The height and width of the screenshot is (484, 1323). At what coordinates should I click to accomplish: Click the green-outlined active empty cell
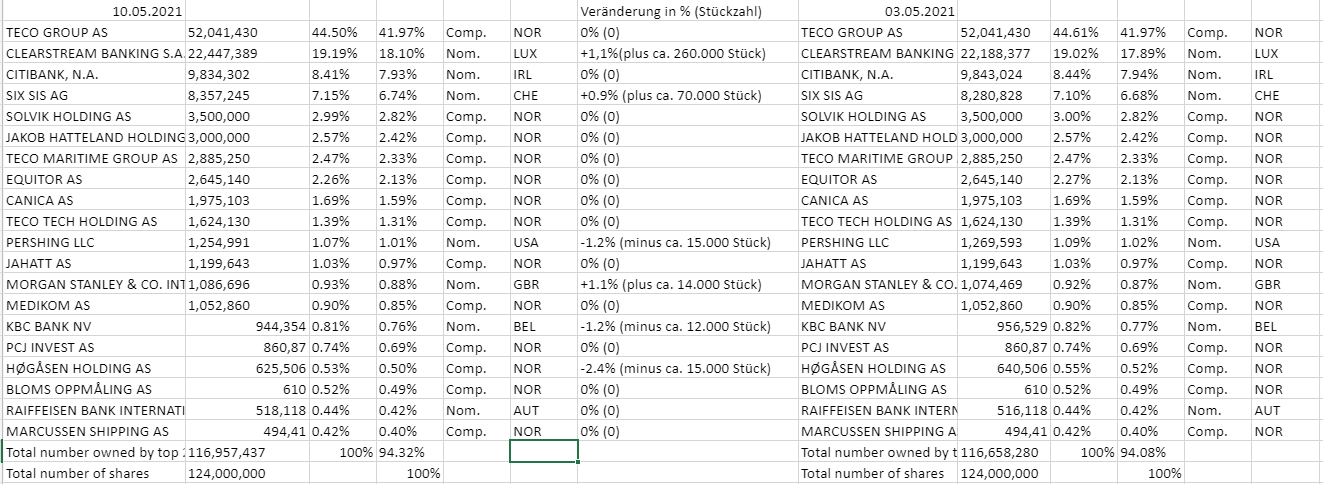543,452
